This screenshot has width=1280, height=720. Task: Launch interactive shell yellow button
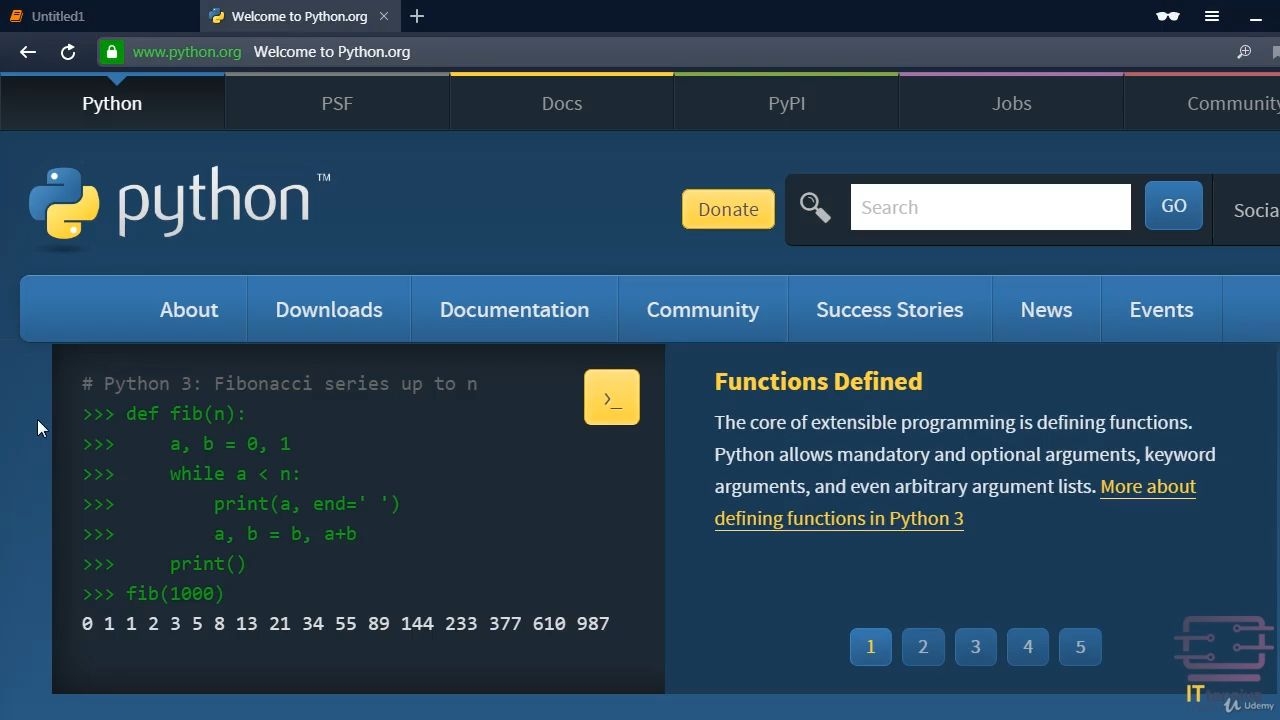612,398
